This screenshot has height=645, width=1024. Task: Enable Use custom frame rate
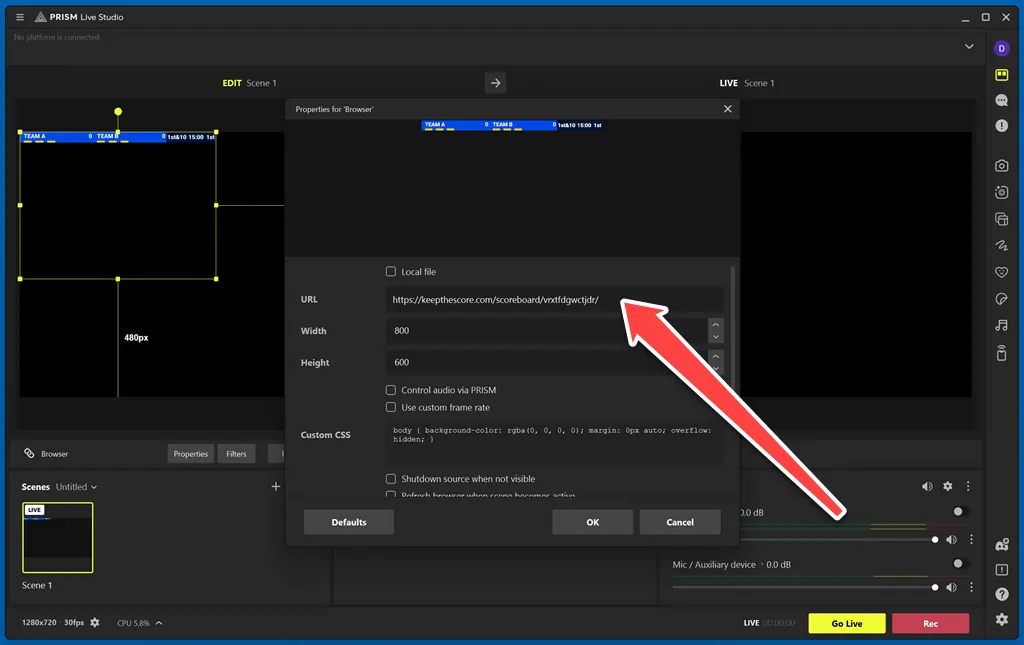pyautogui.click(x=390, y=407)
